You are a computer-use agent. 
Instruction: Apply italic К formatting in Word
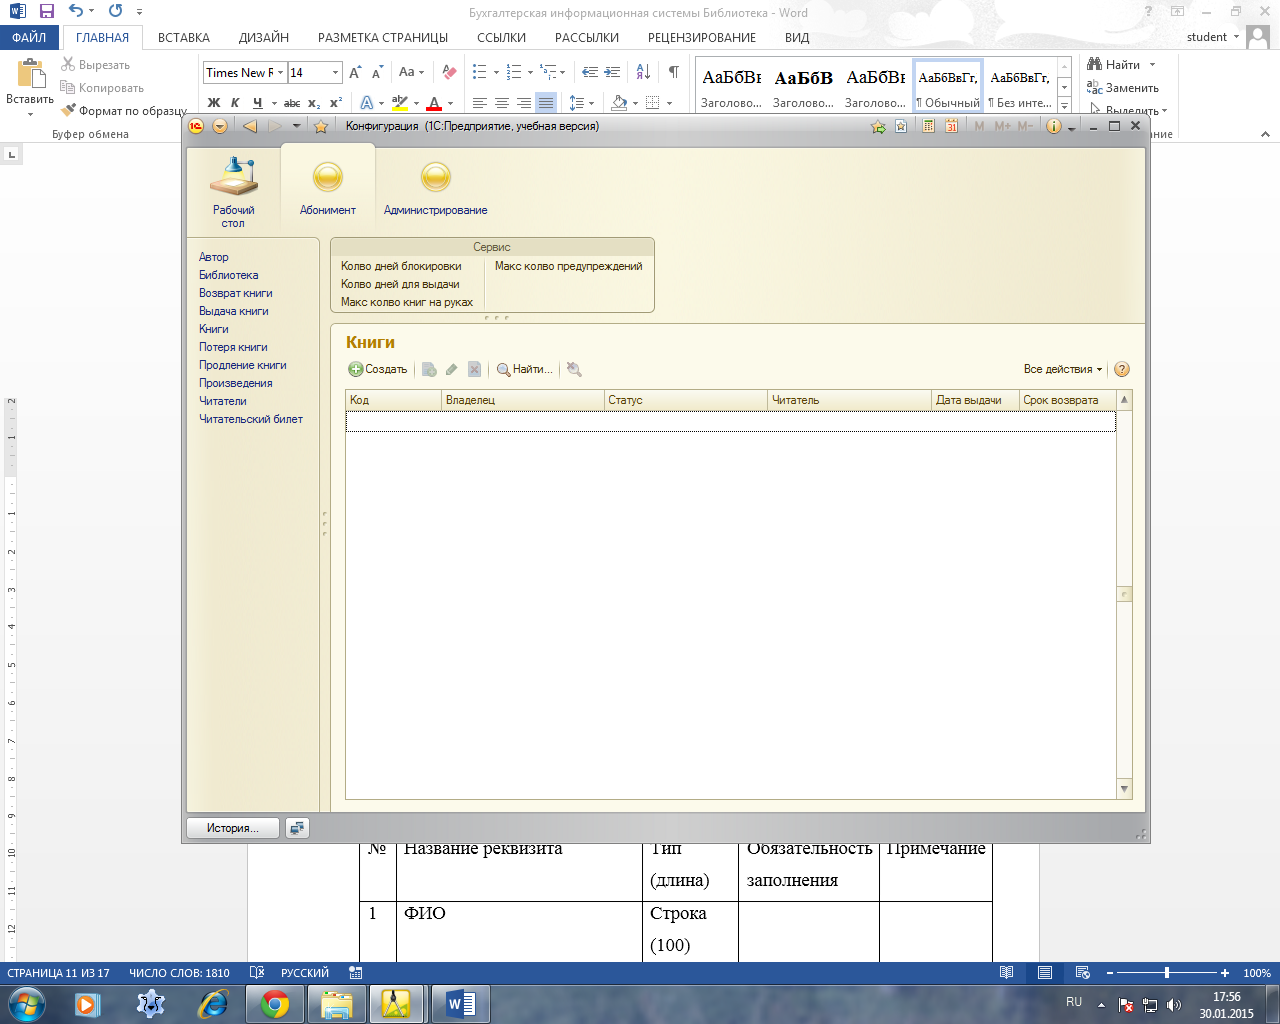tap(235, 103)
